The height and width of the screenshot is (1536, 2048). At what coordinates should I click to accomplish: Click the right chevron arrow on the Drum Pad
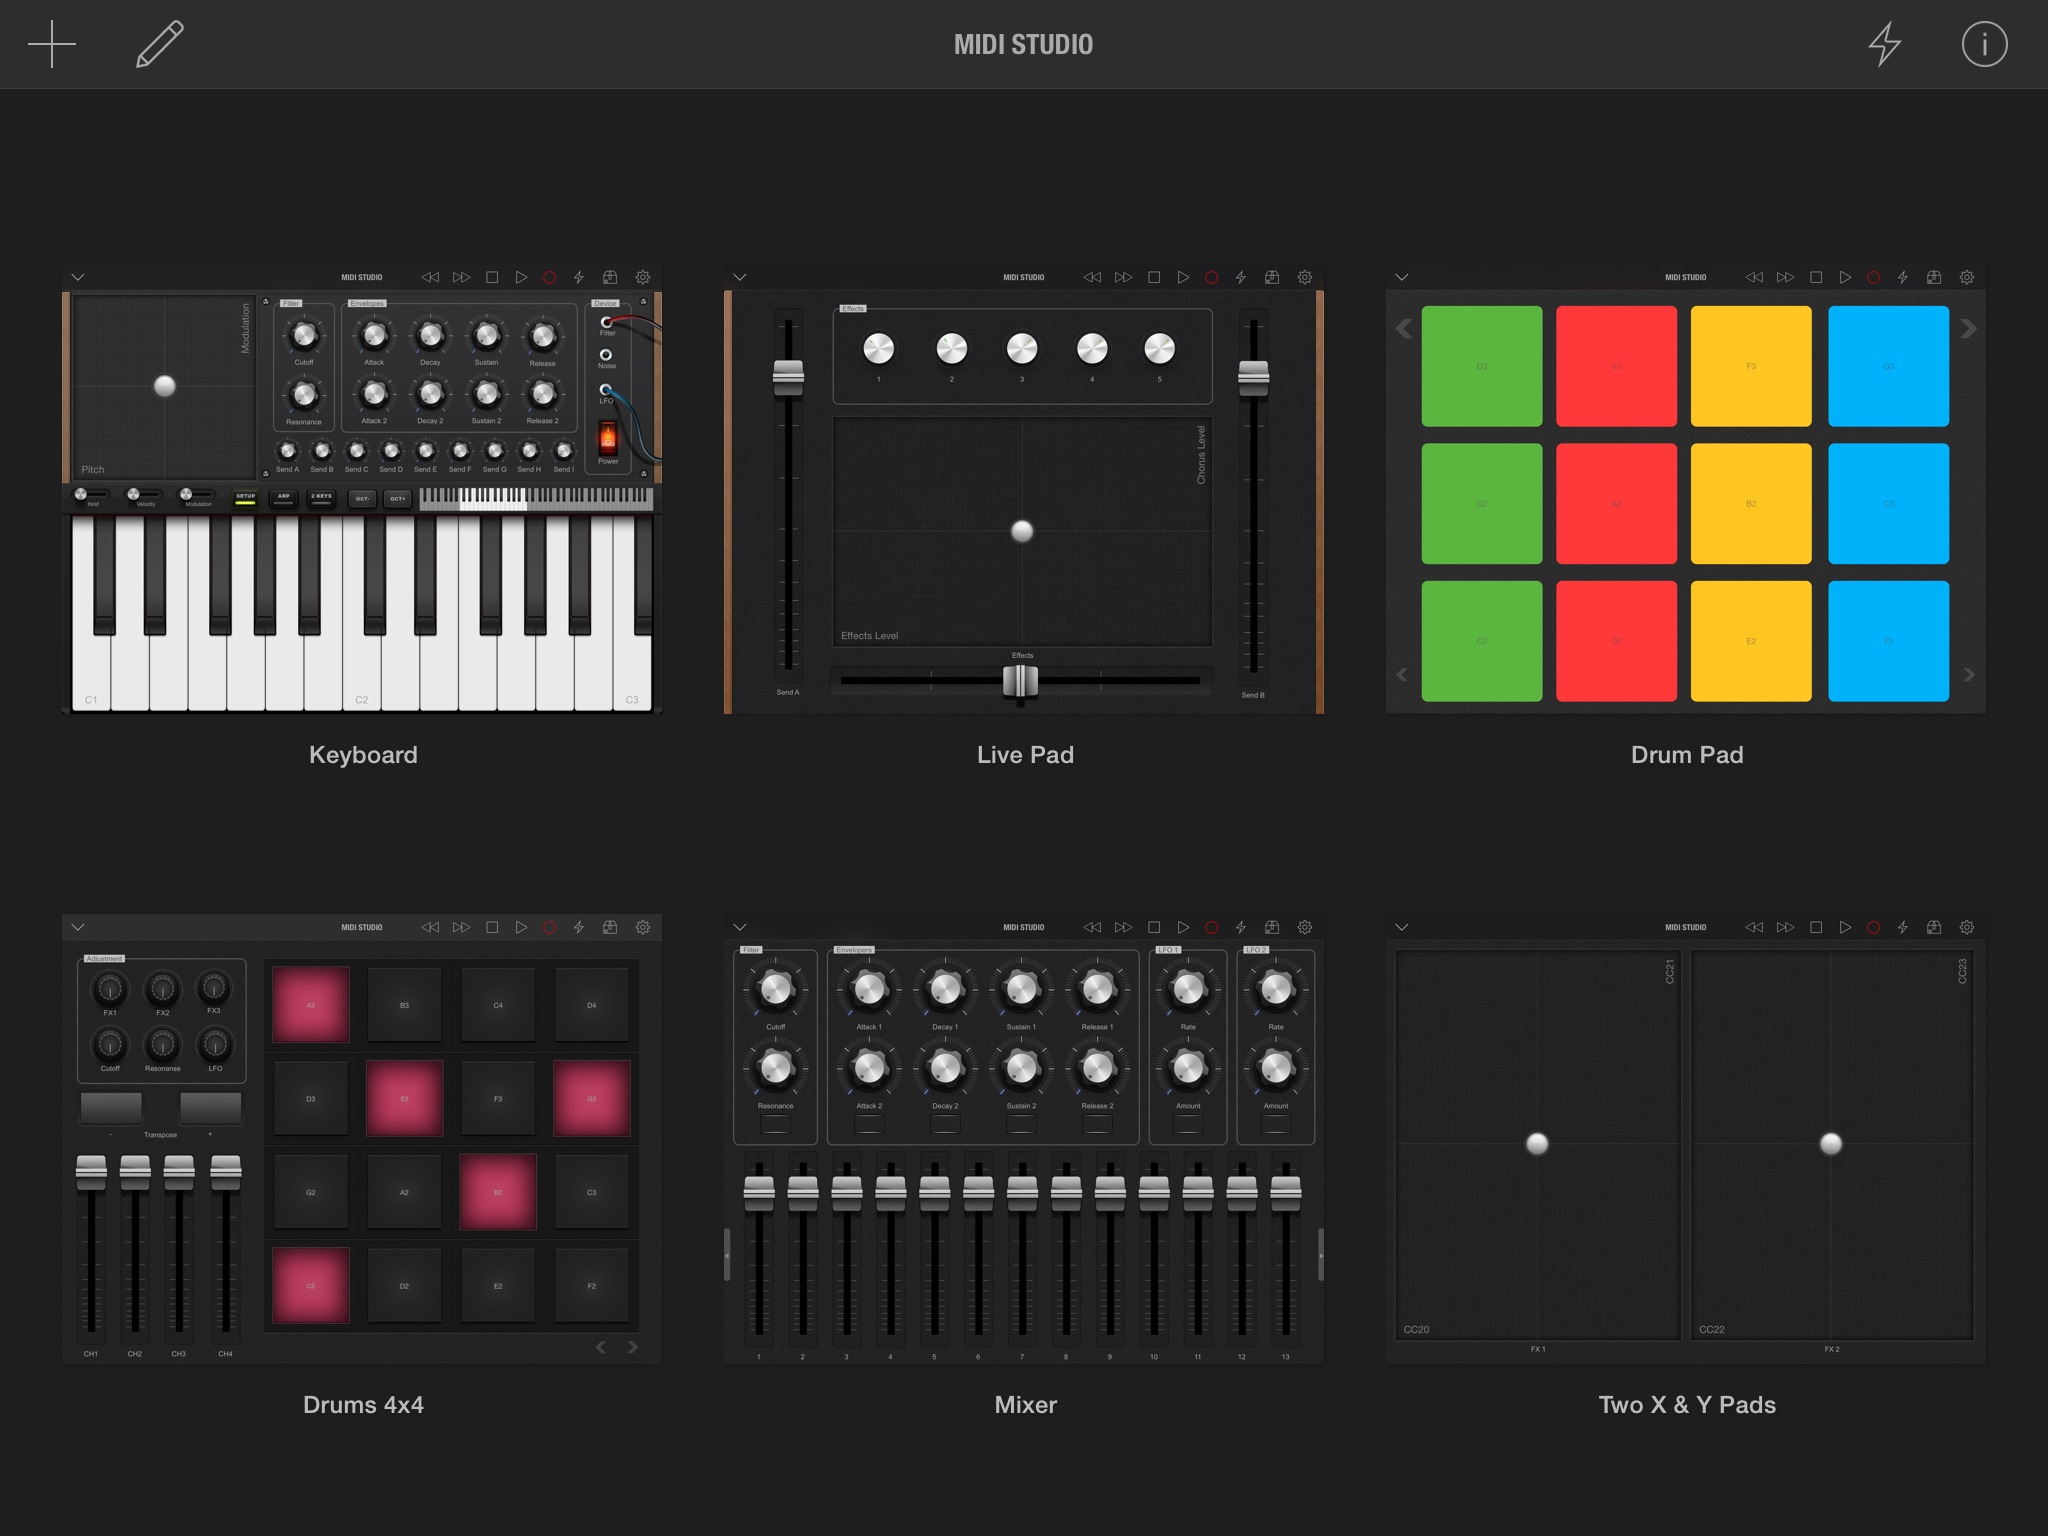click(1968, 328)
